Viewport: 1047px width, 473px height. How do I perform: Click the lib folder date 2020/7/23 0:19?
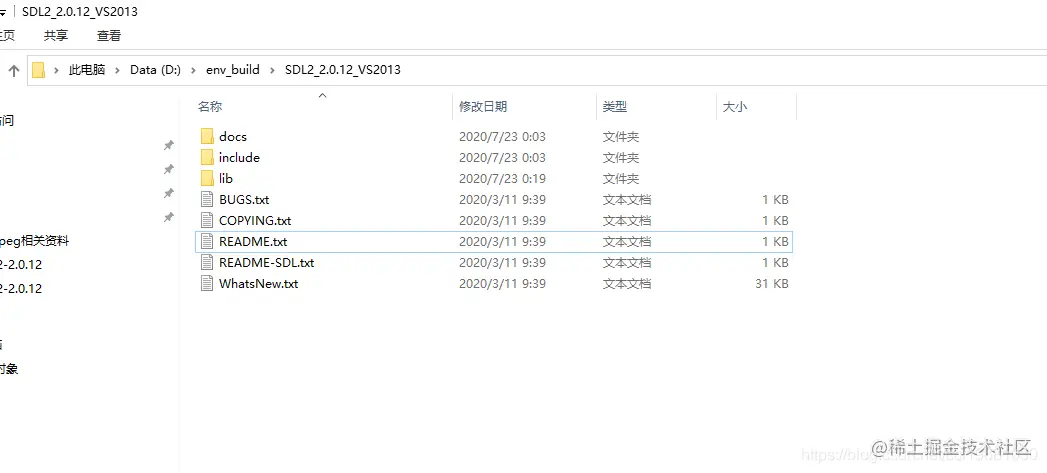pyautogui.click(x=502, y=178)
